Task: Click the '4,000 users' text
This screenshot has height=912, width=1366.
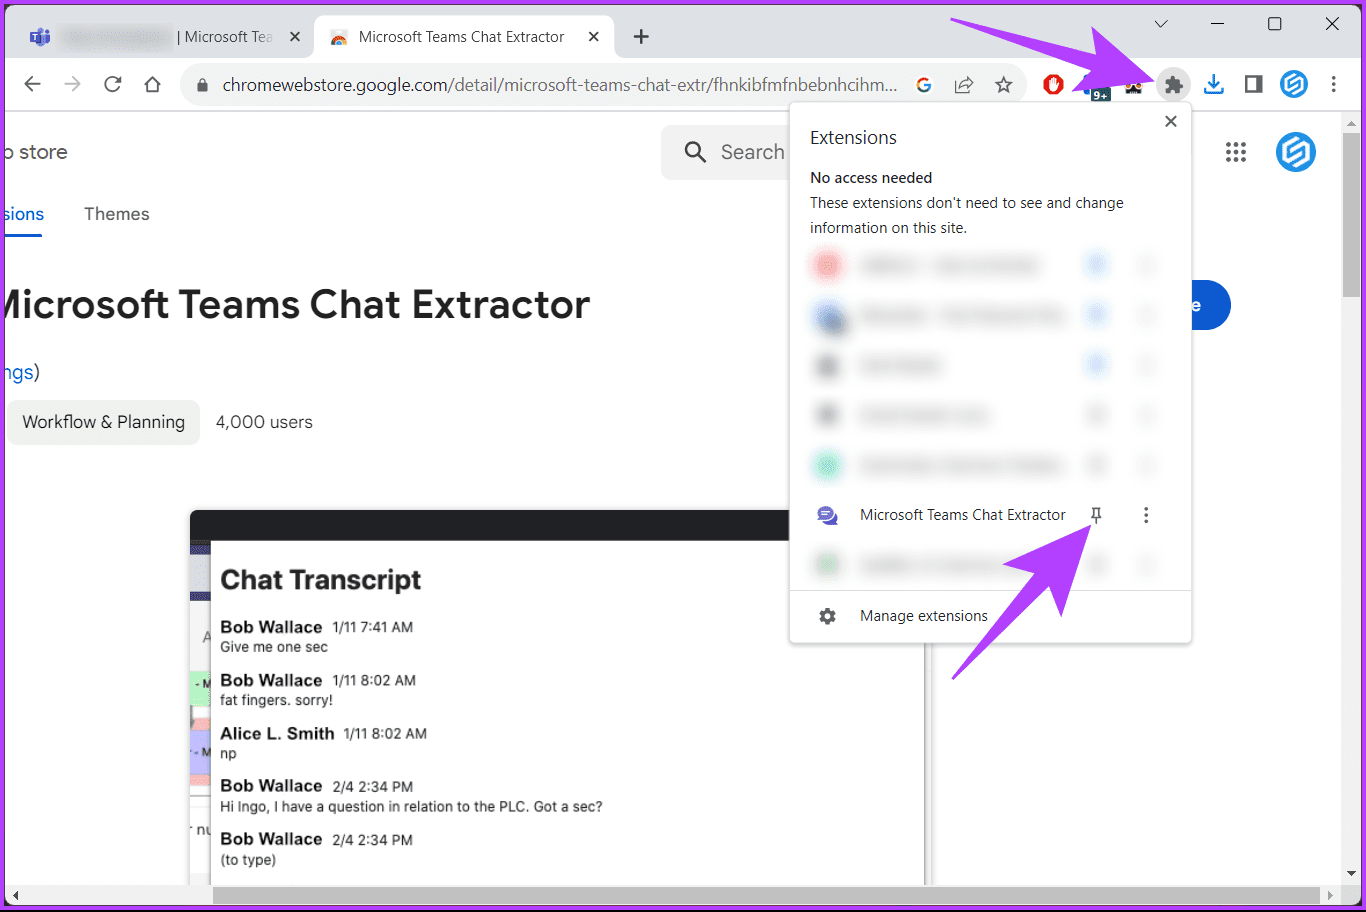Action: pyautogui.click(x=264, y=422)
